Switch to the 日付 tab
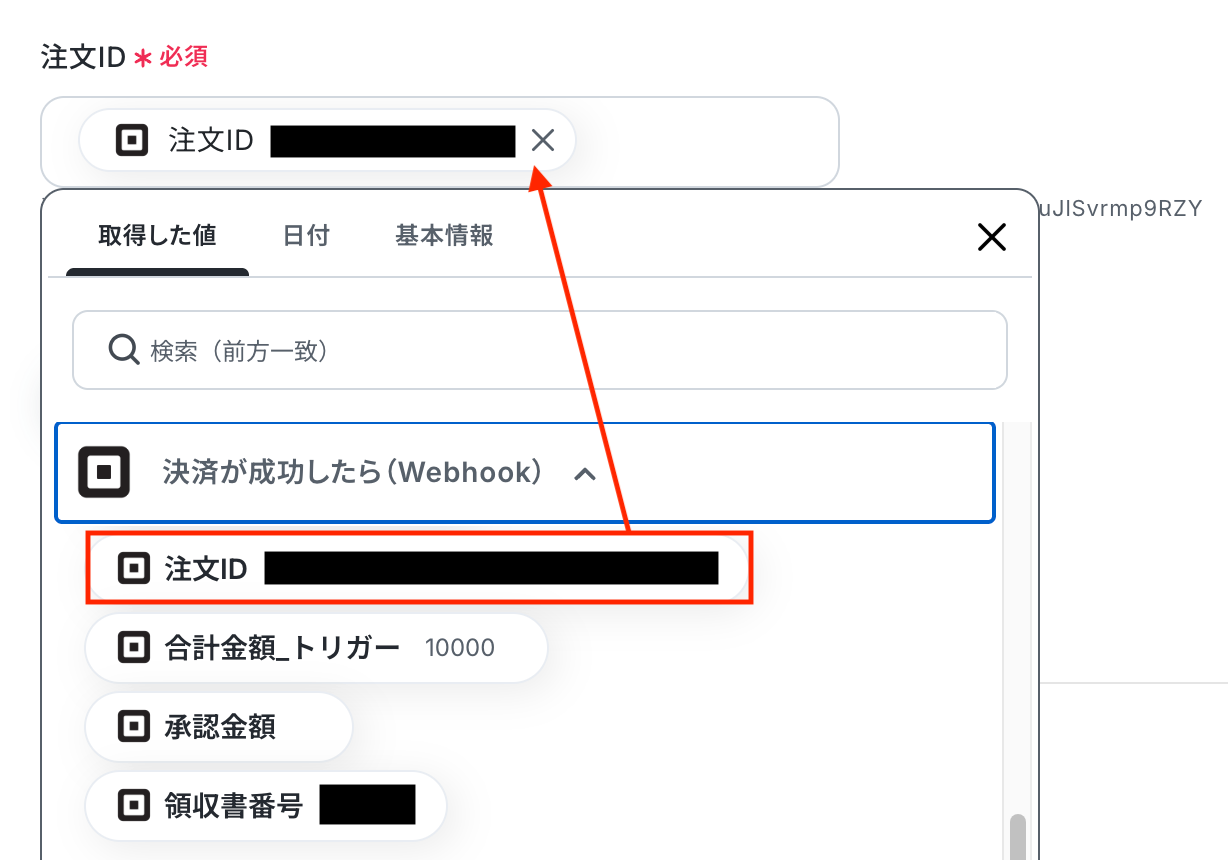1228x860 pixels. click(x=306, y=236)
